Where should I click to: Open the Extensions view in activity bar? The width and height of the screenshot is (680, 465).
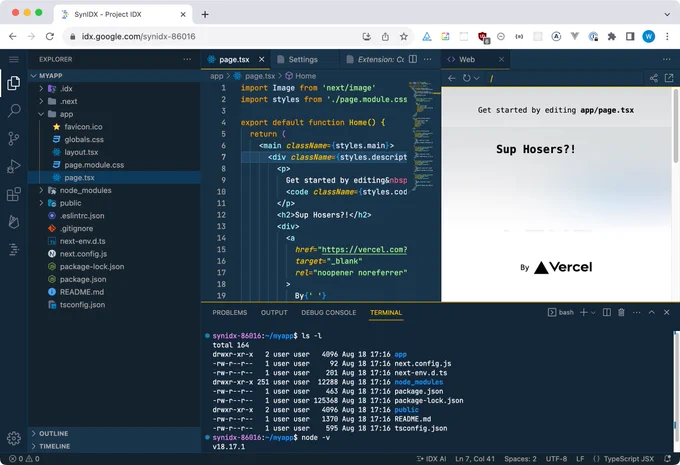13,194
